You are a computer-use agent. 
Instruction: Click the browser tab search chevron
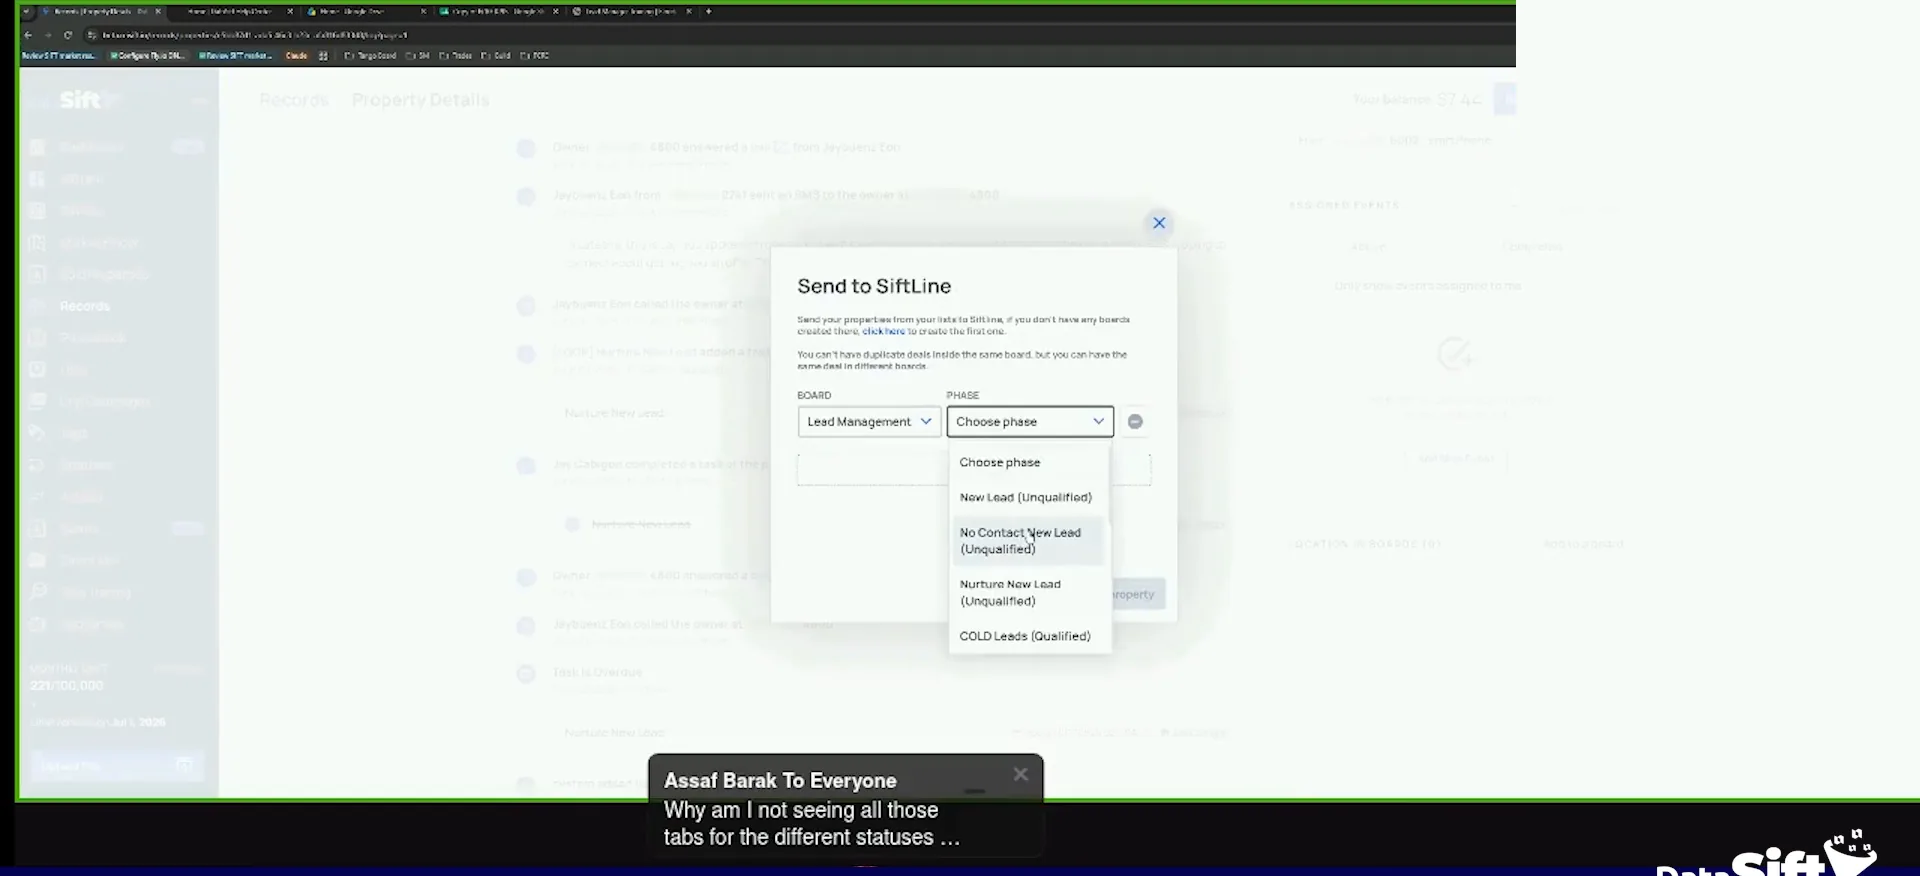click(x=27, y=12)
